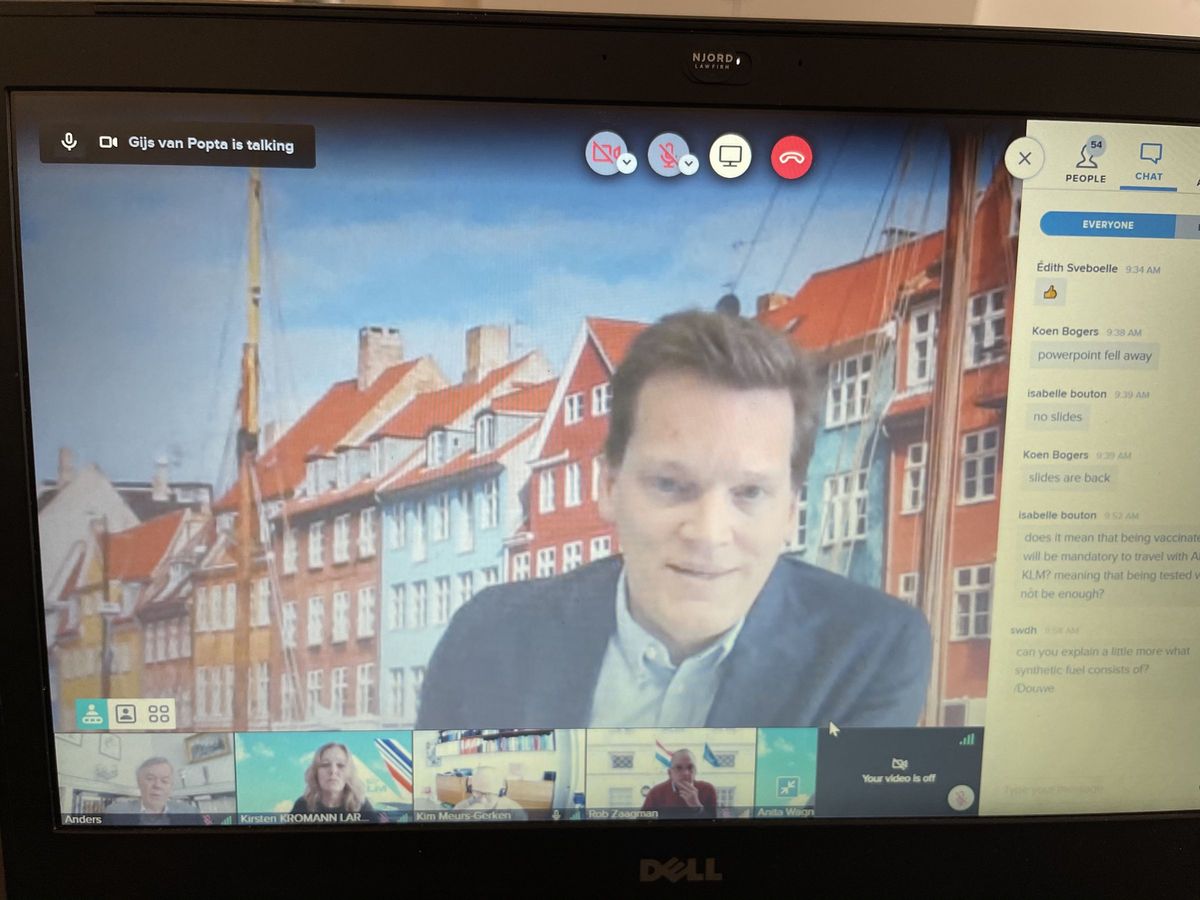Start screen sharing with the monitor icon
The width and height of the screenshot is (1200, 900).
coord(730,156)
